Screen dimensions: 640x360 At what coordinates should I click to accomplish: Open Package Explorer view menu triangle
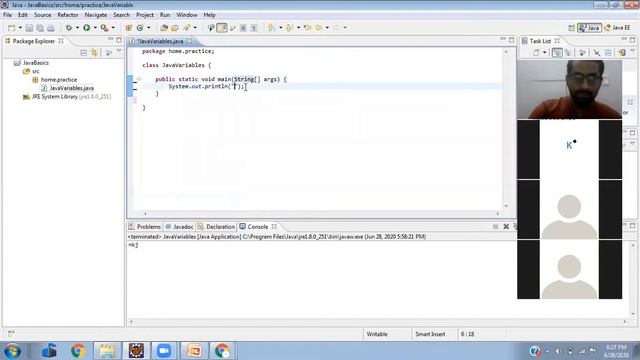click(119, 52)
